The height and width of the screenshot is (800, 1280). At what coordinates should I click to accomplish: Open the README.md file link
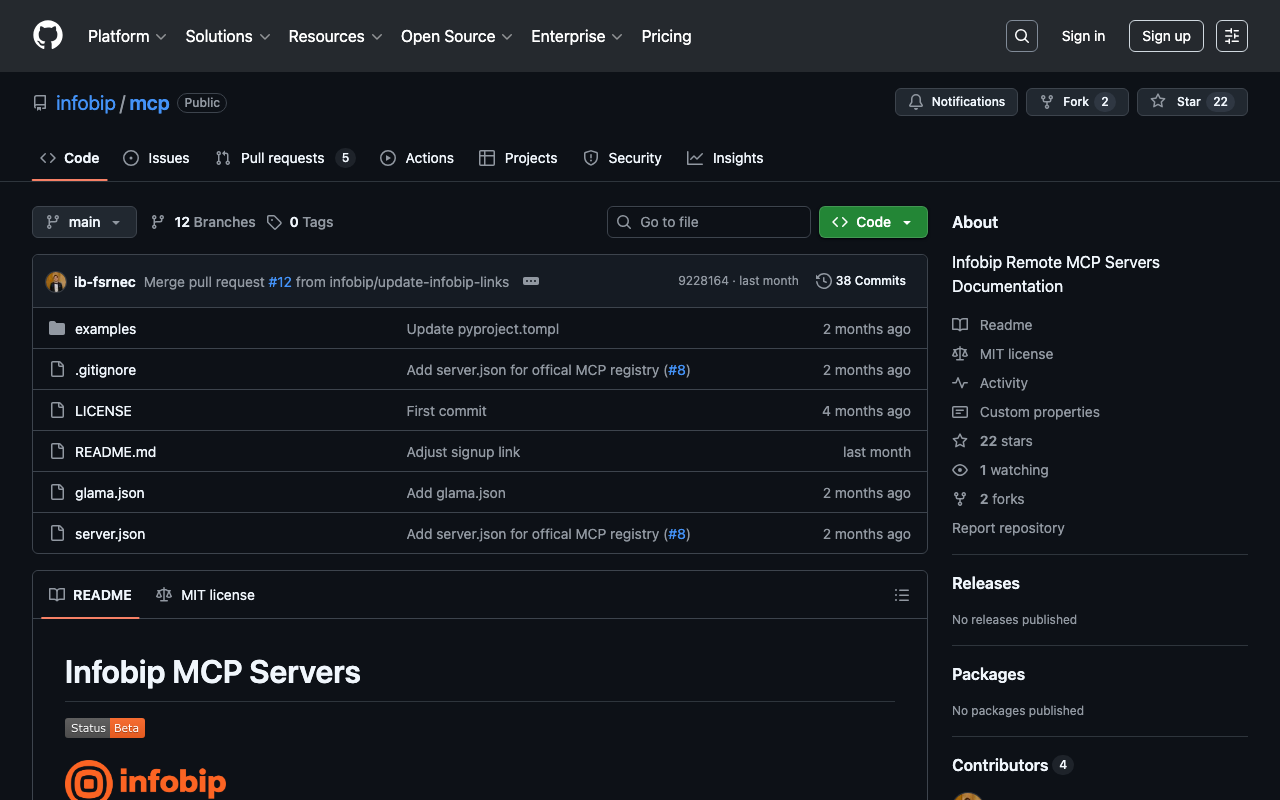(x=115, y=452)
